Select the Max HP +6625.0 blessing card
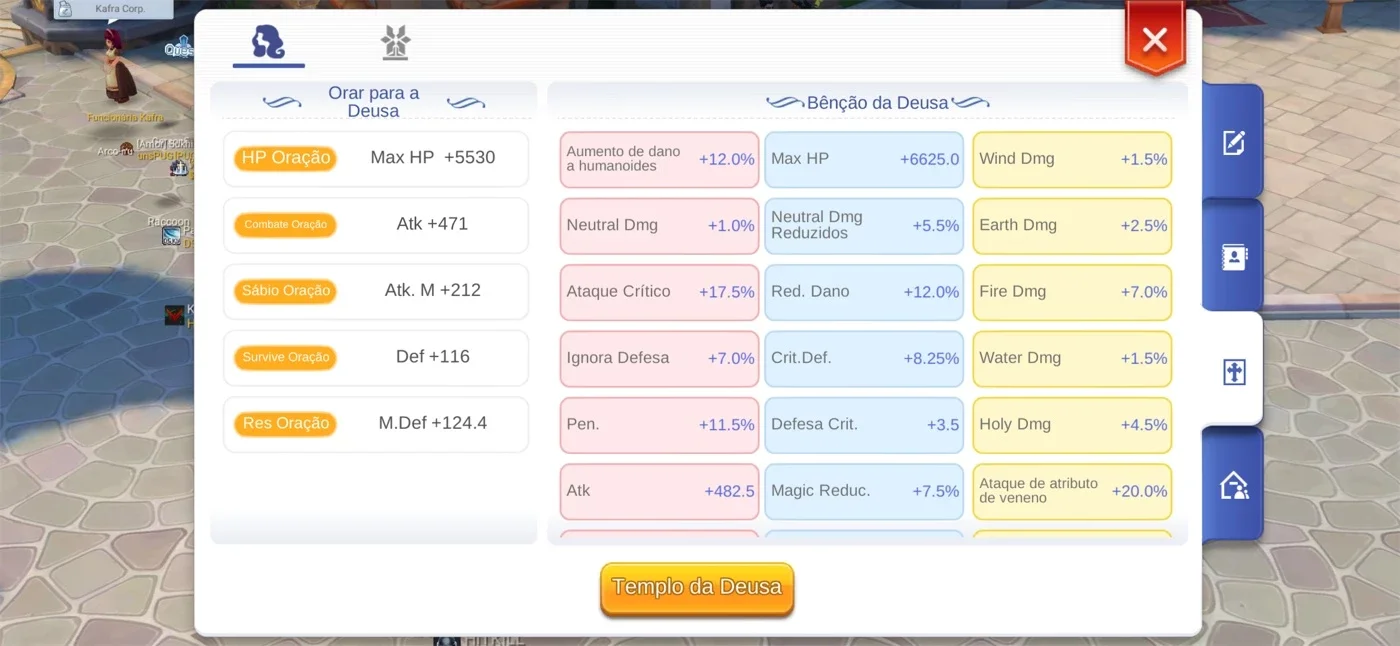This screenshot has height=646, width=1400. [x=865, y=159]
